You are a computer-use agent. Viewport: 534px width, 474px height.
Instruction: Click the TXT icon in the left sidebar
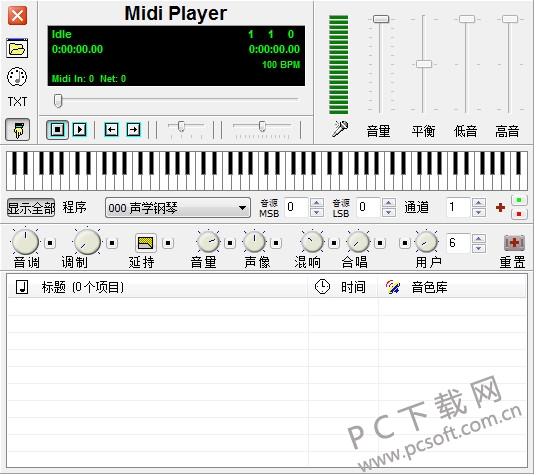click(17, 101)
